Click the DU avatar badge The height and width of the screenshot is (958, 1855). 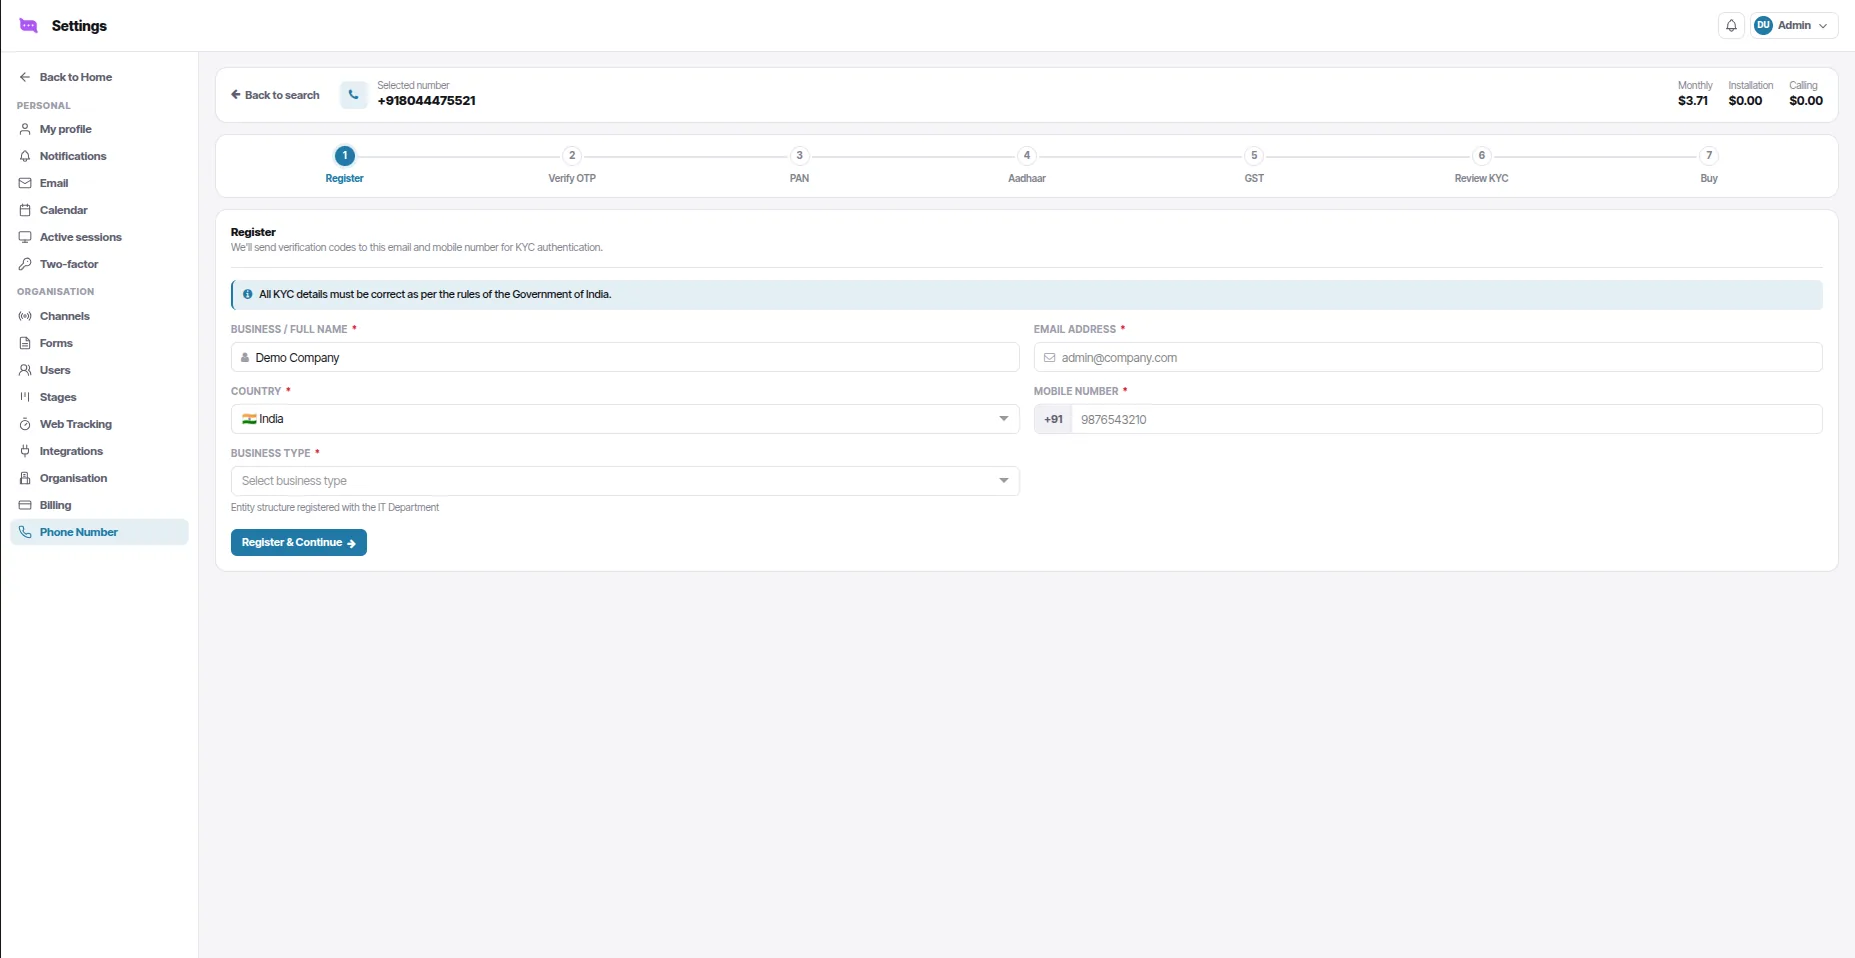[1763, 26]
